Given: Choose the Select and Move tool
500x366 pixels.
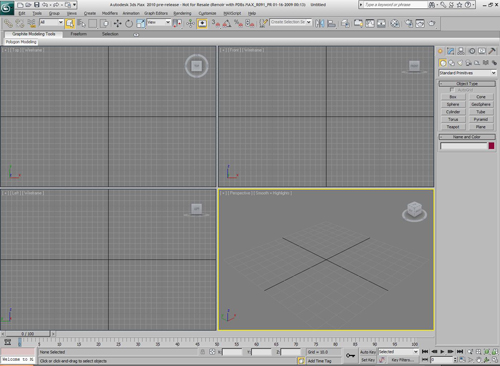Looking at the screenshot, I should (x=117, y=23).
